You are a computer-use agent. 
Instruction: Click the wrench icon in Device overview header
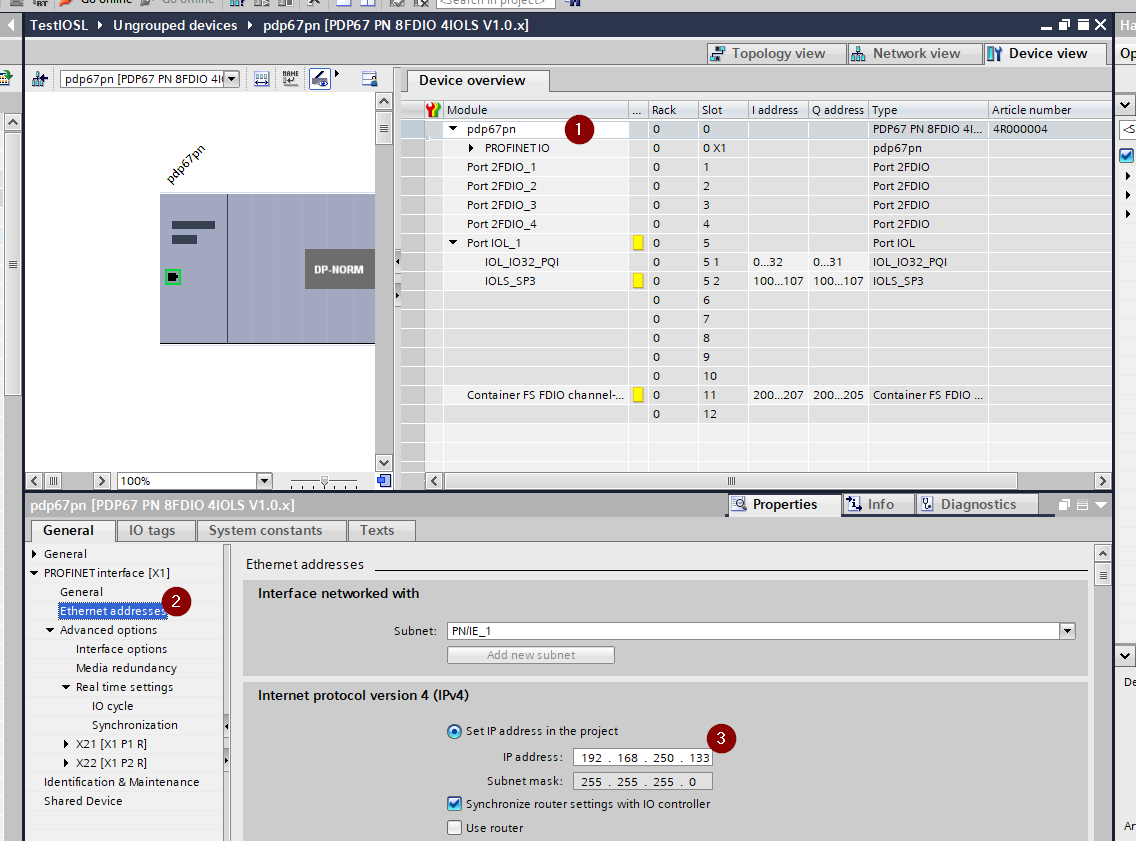point(433,109)
